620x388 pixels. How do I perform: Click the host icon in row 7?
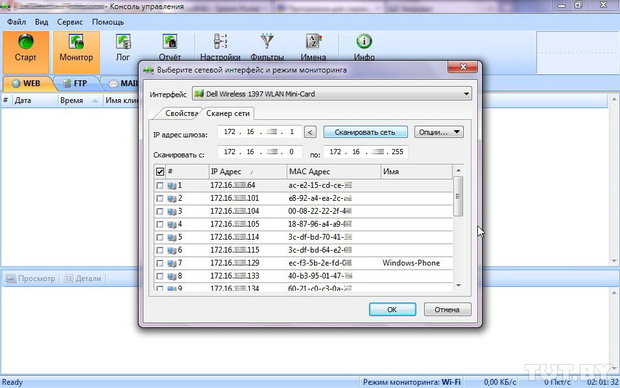172,263
